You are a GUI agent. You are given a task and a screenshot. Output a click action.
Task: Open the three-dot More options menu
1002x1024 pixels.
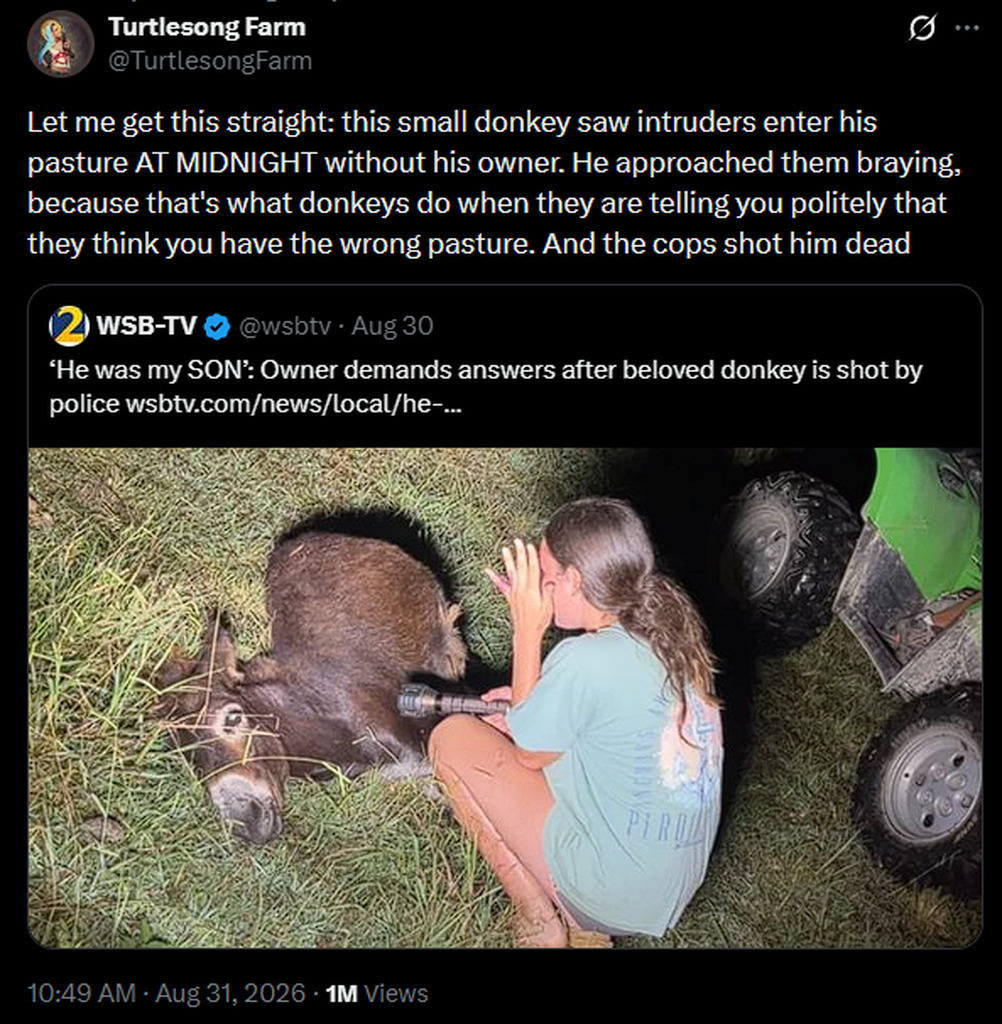[x=967, y=28]
